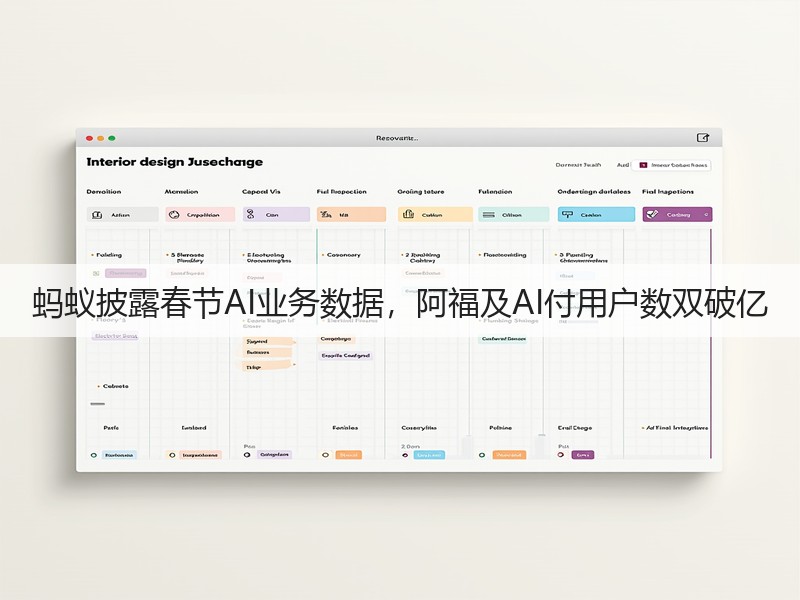Click the 'Aud' label near top right
The height and width of the screenshot is (600, 800).
(623, 165)
